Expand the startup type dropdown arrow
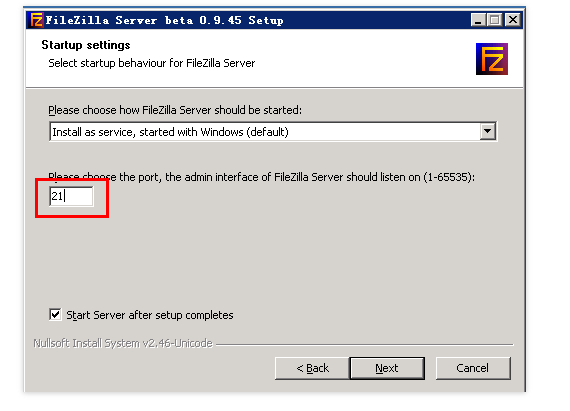 [x=487, y=131]
